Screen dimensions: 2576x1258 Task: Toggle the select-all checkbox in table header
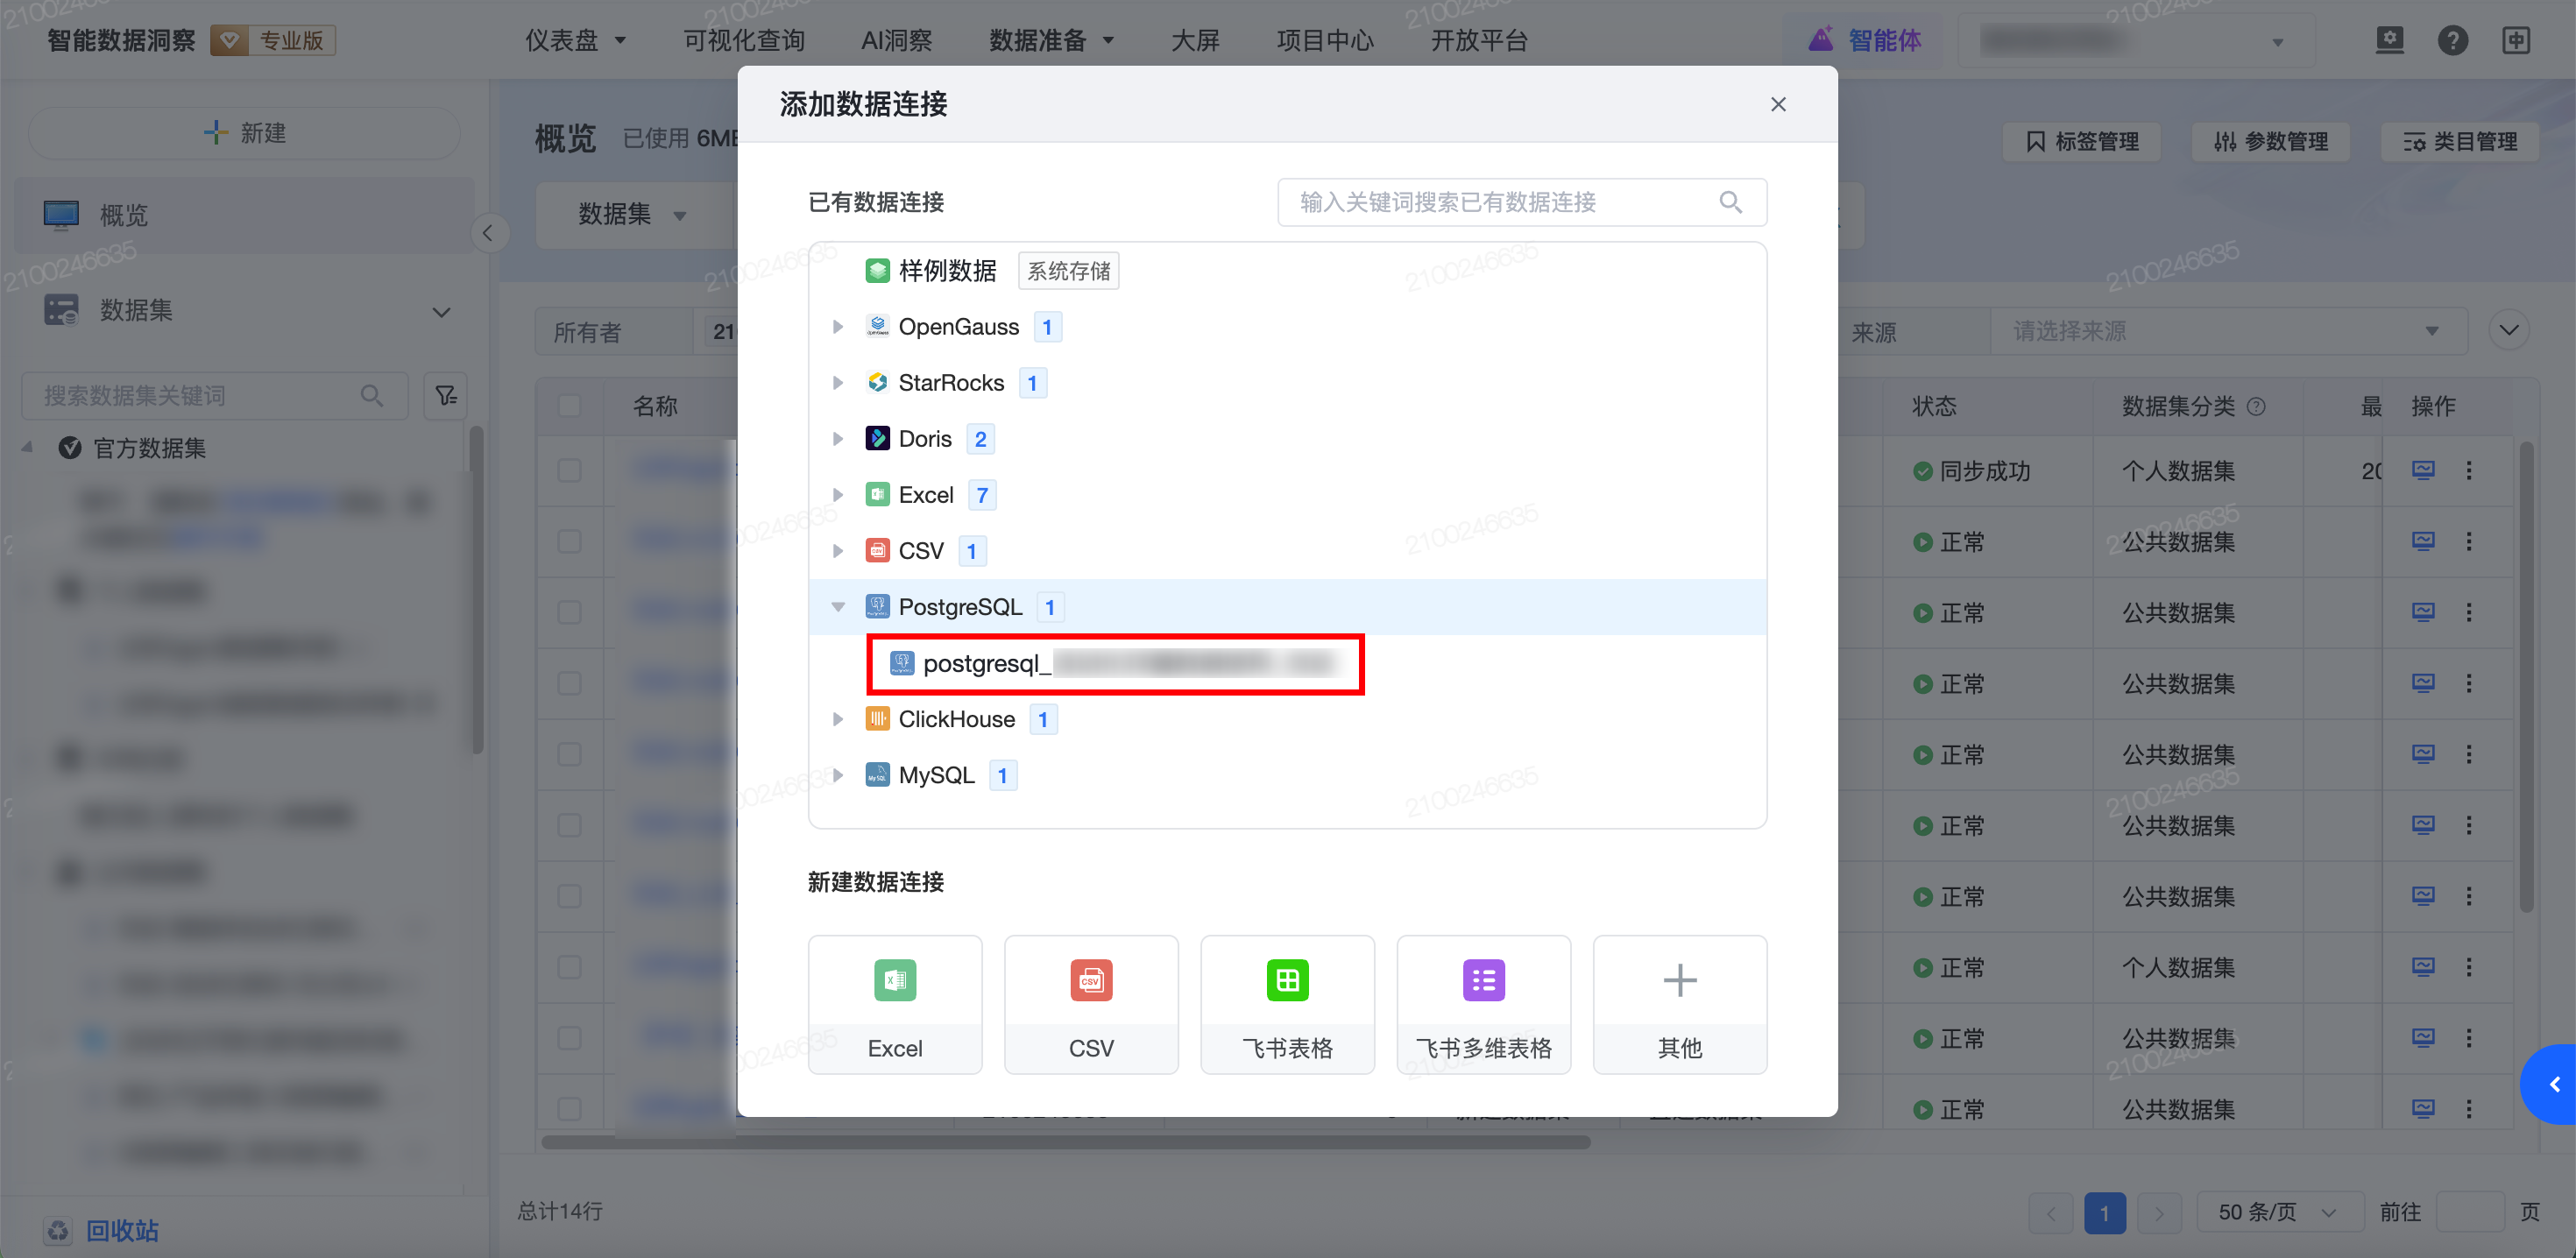(x=570, y=406)
